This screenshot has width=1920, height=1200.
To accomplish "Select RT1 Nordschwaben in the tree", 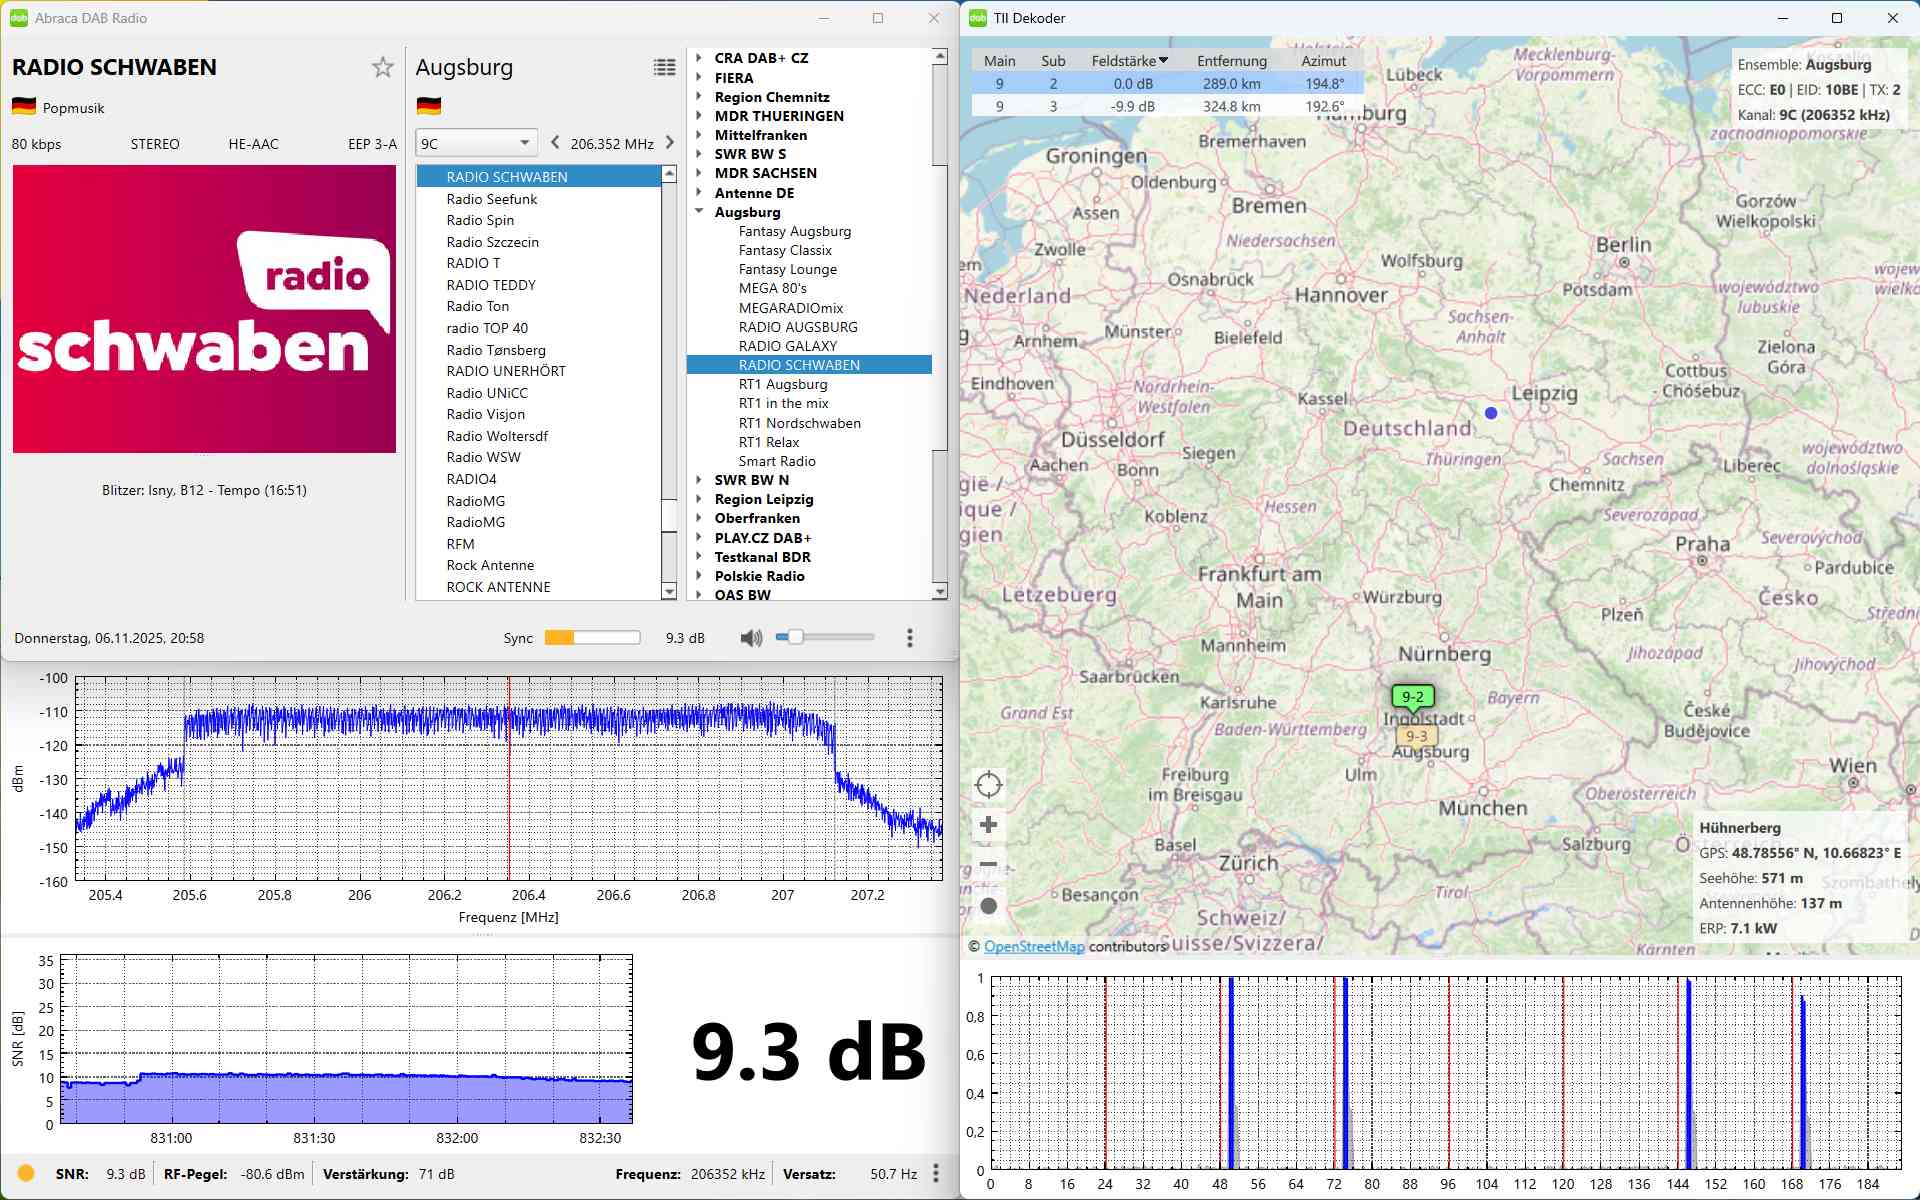I will pos(799,423).
